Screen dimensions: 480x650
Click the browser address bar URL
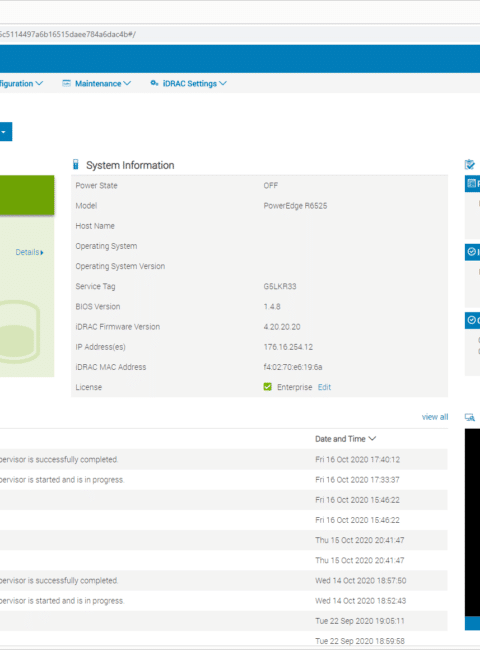[x=68, y=34]
